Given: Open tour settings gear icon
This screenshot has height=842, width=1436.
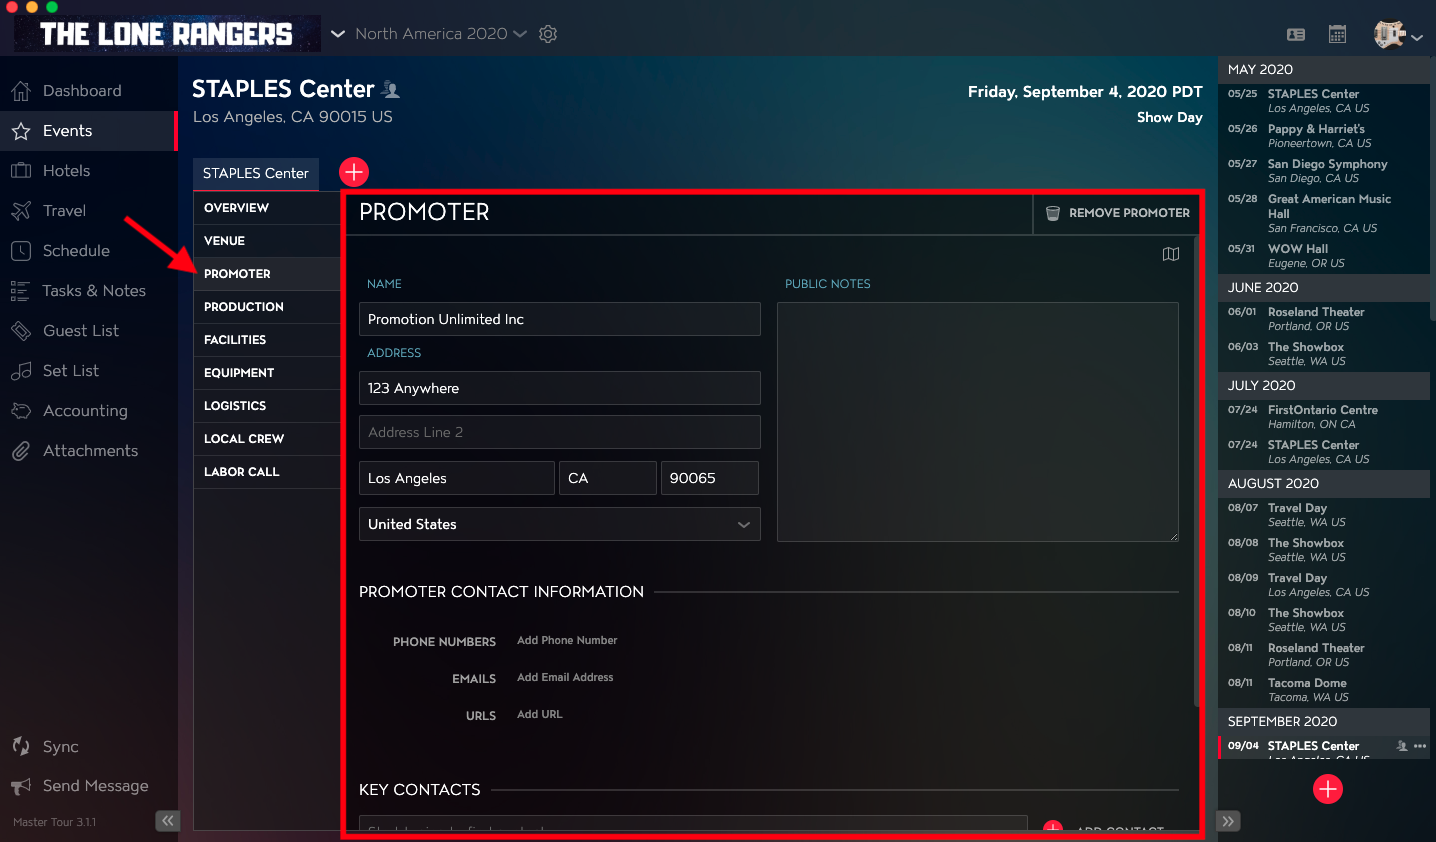Looking at the screenshot, I should click(548, 34).
